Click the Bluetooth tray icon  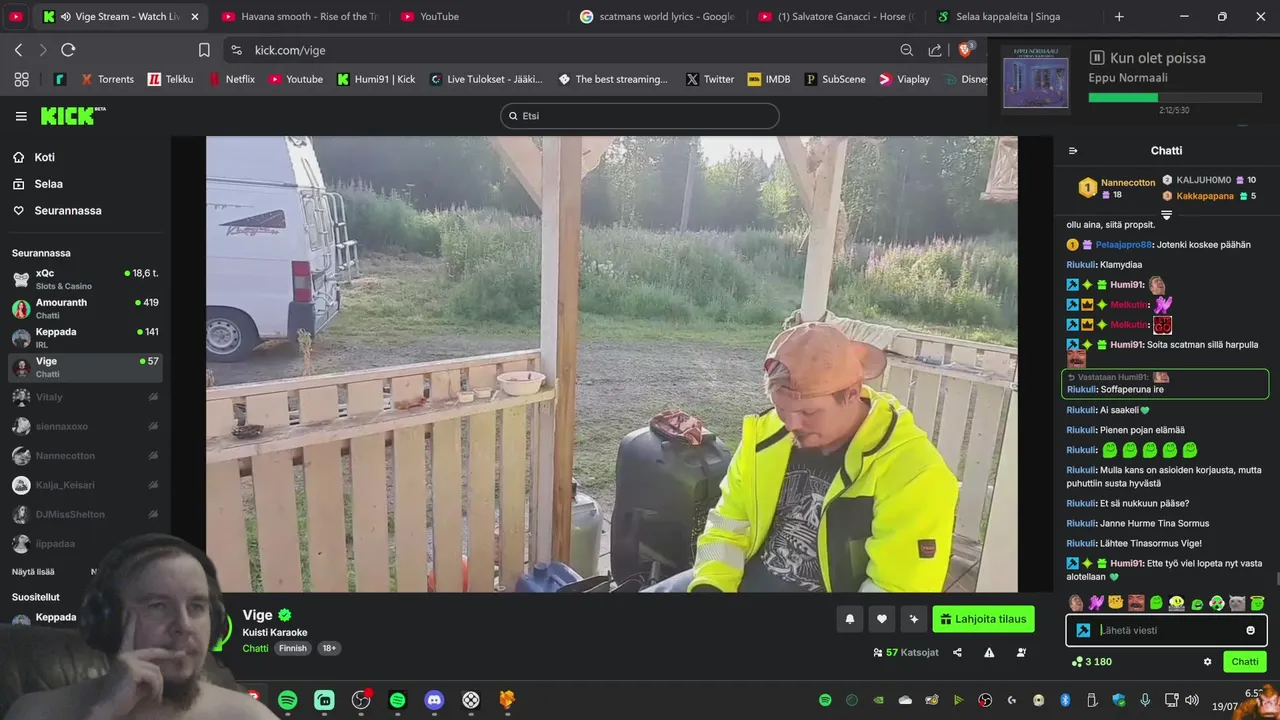(x=1065, y=700)
